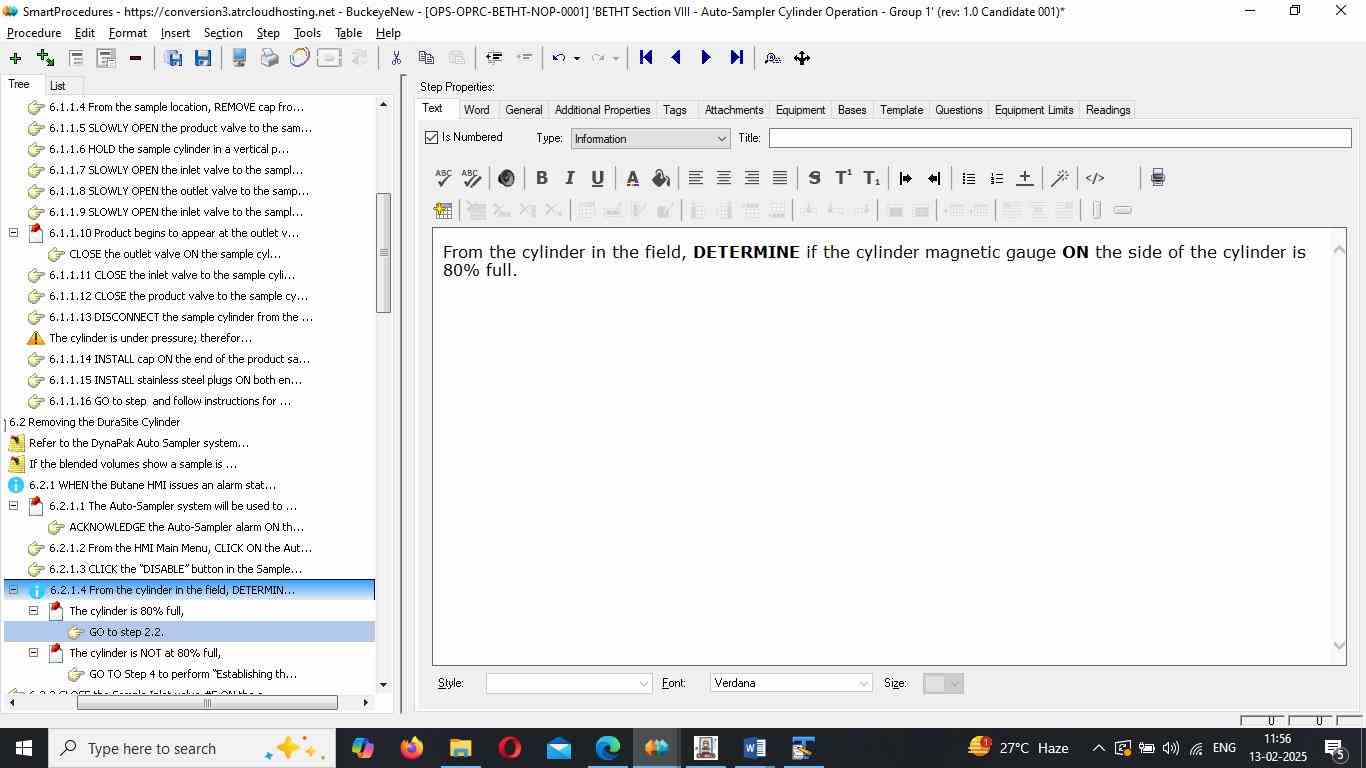The image size is (1366, 768).
Task: Click the four-way move arrows icon
Action: point(802,58)
